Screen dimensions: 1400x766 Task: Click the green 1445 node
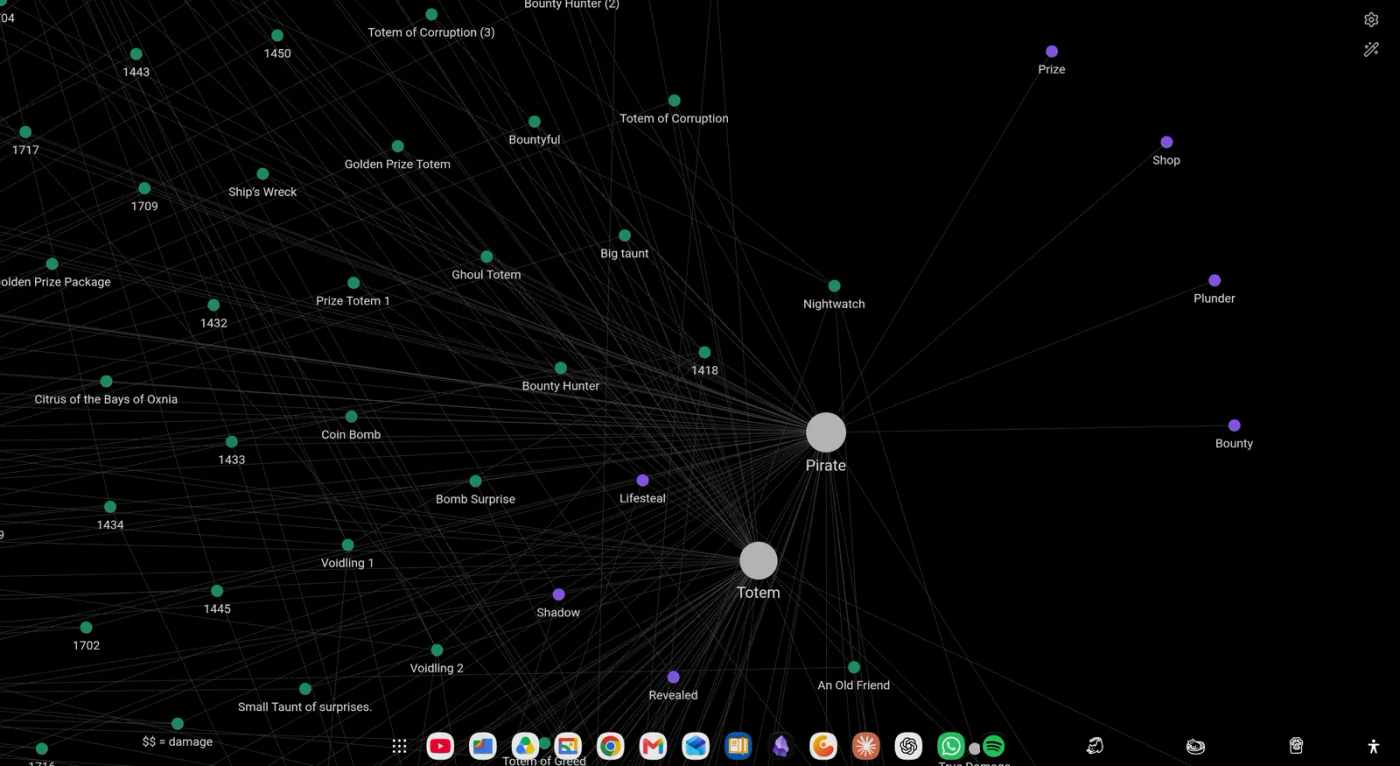[217, 591]
